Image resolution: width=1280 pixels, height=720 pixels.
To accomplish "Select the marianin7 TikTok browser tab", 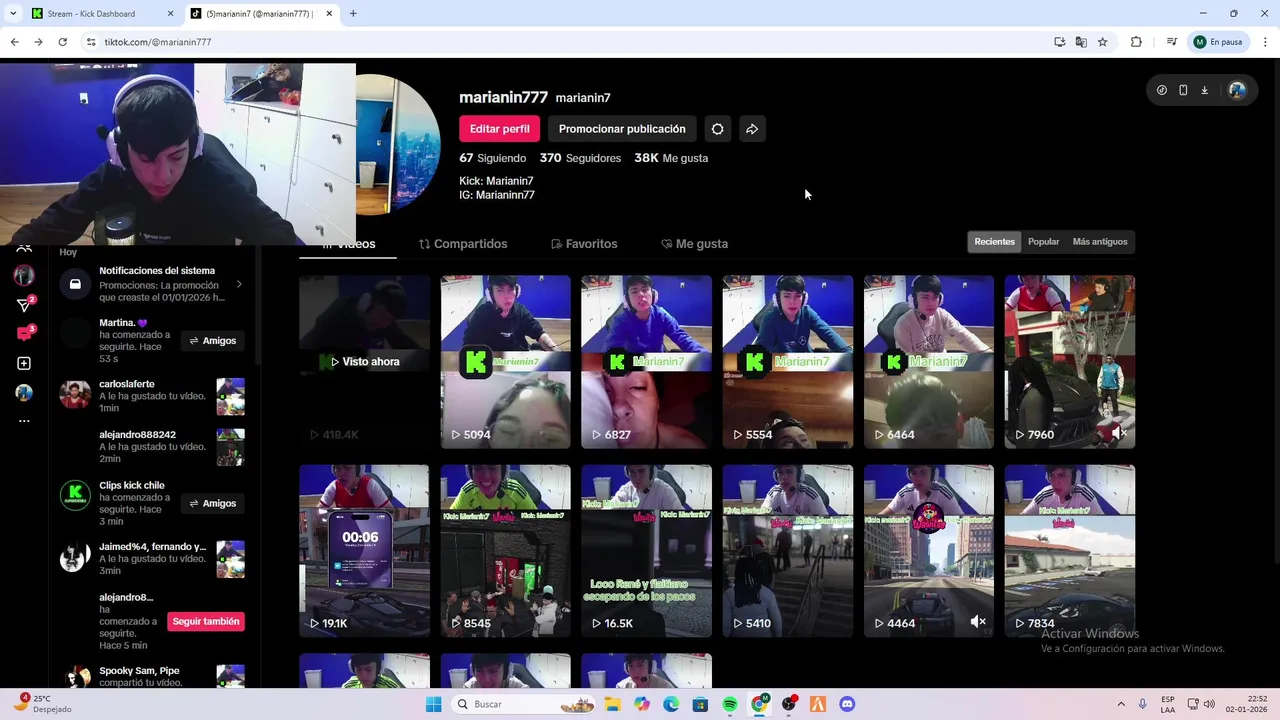I will click(x=260, y=14).
